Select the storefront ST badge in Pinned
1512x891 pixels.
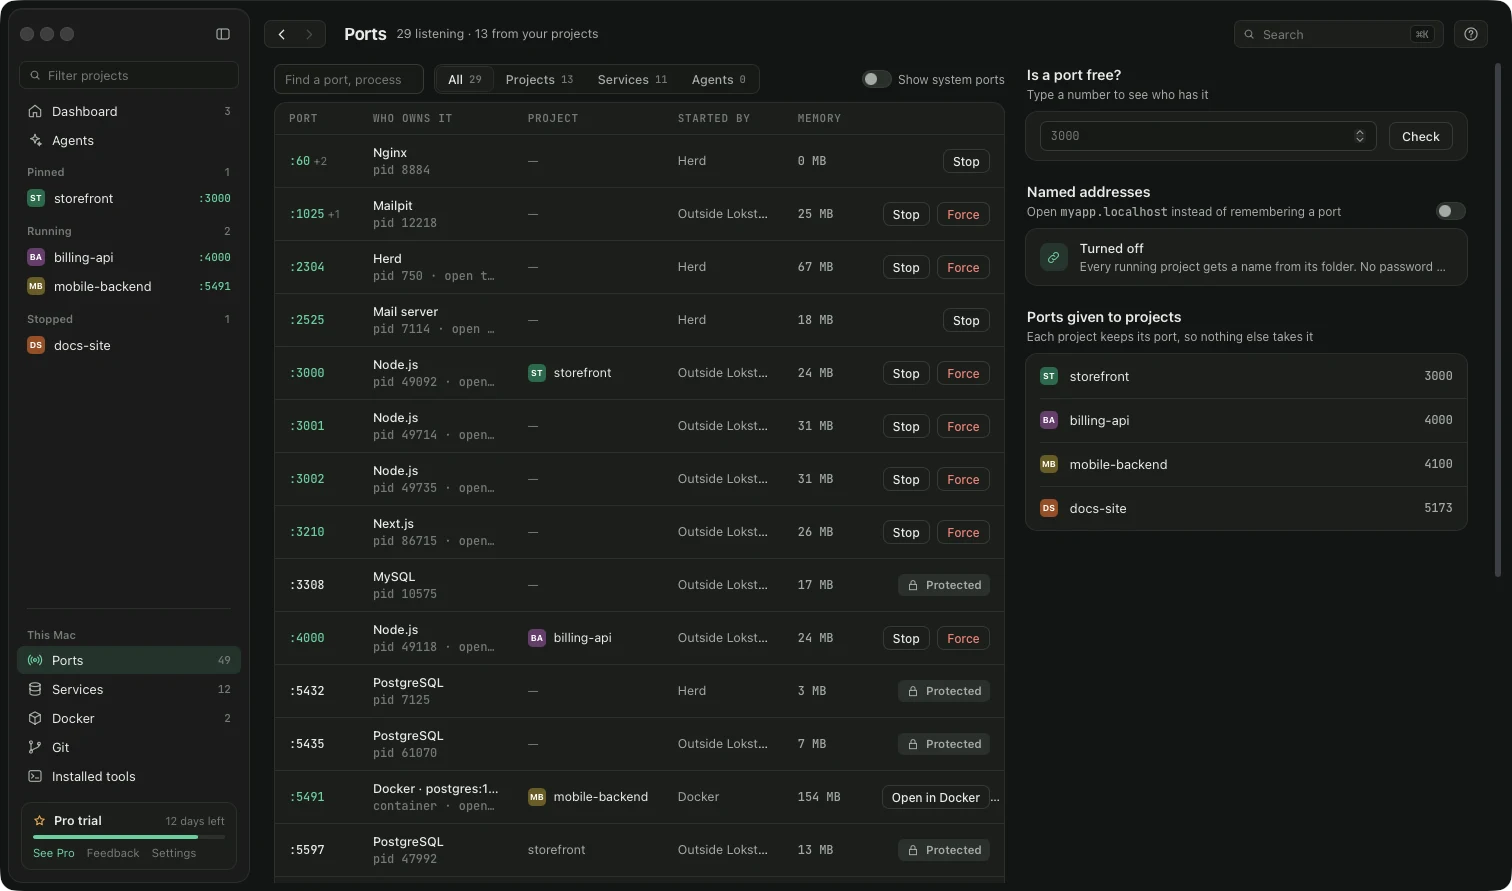click(x=36, y=198)
